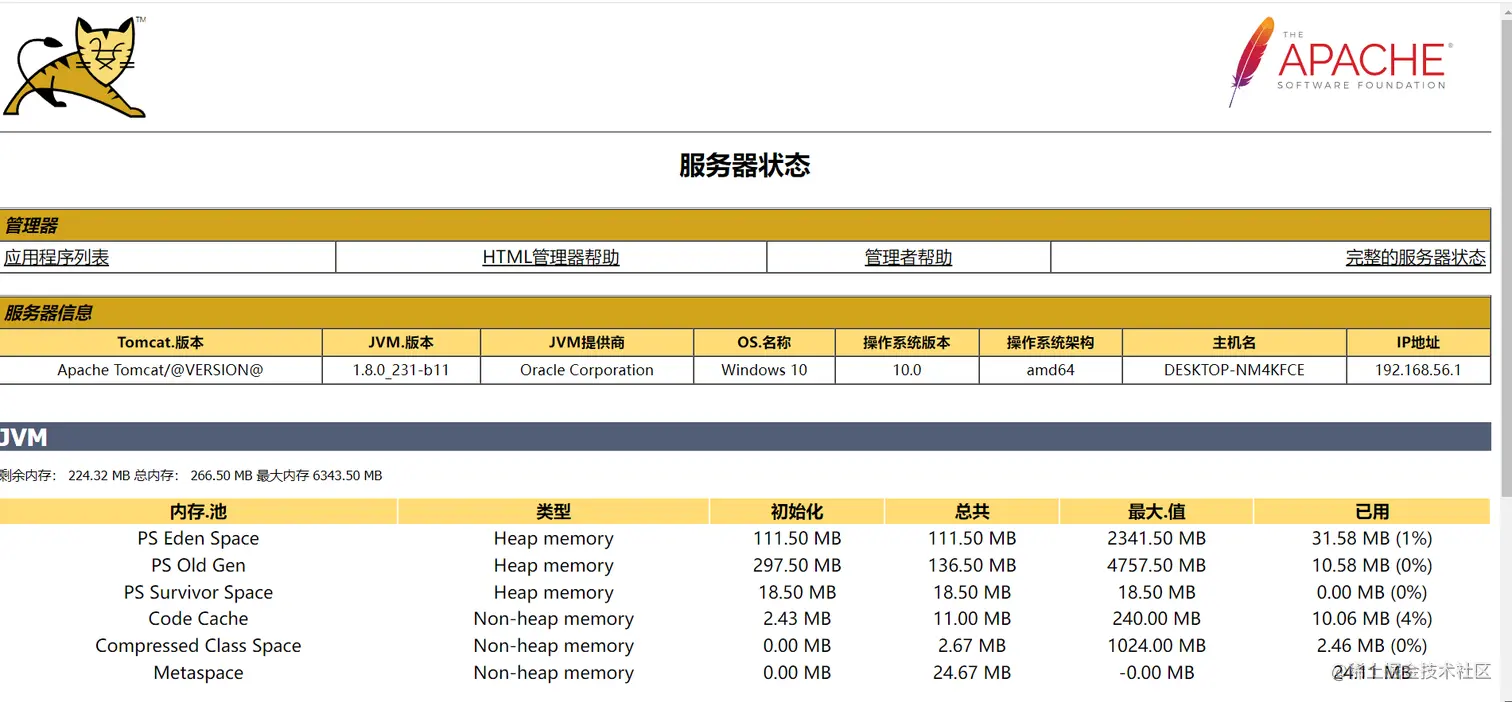Viewport: 1512px width, 702px height.
Task: Click the JVM提供商 column header
Action: pos(587,342)
